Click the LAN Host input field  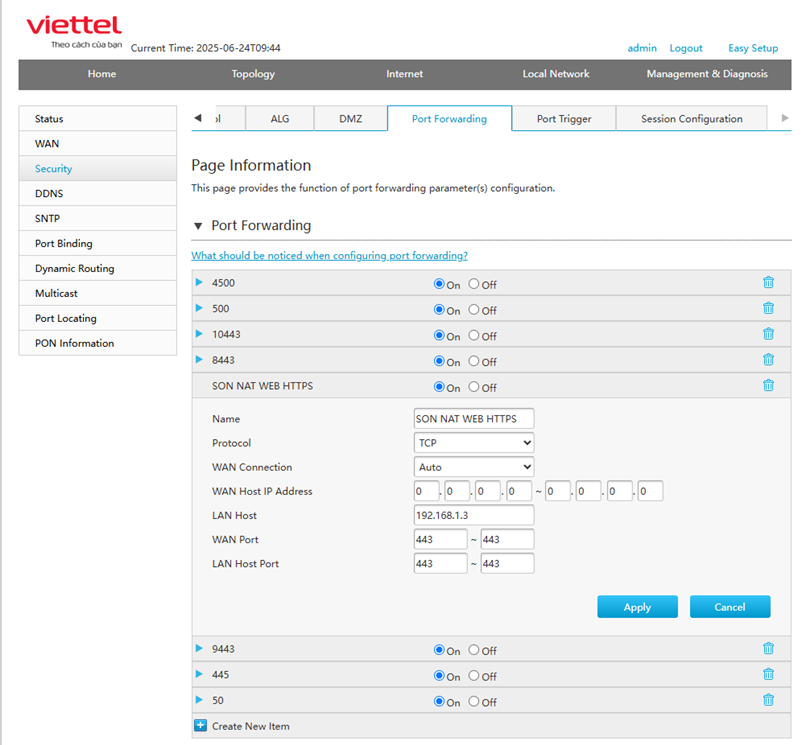coord(474,515)
